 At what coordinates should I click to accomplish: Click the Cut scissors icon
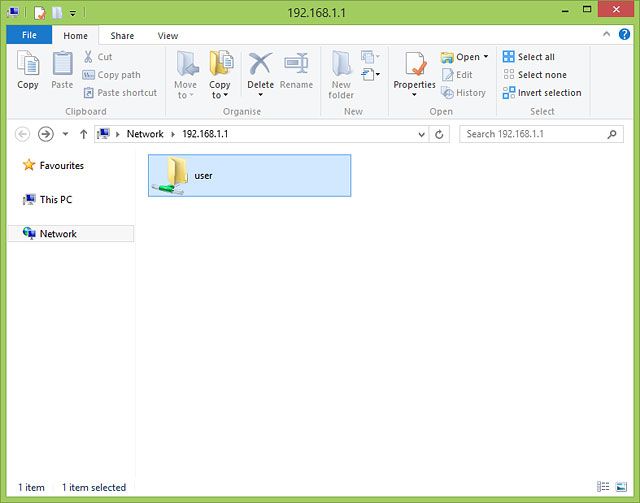pos(88,57)
